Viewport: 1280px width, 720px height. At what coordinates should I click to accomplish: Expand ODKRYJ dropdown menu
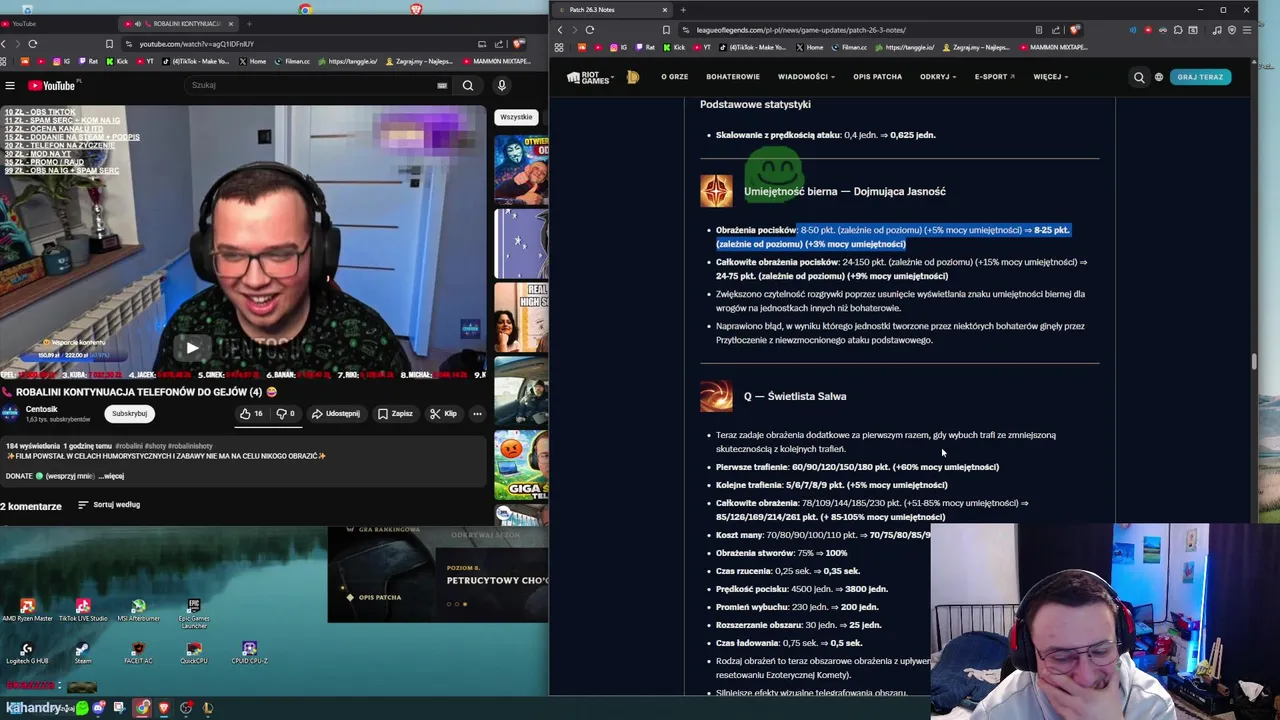pos(938,77)
